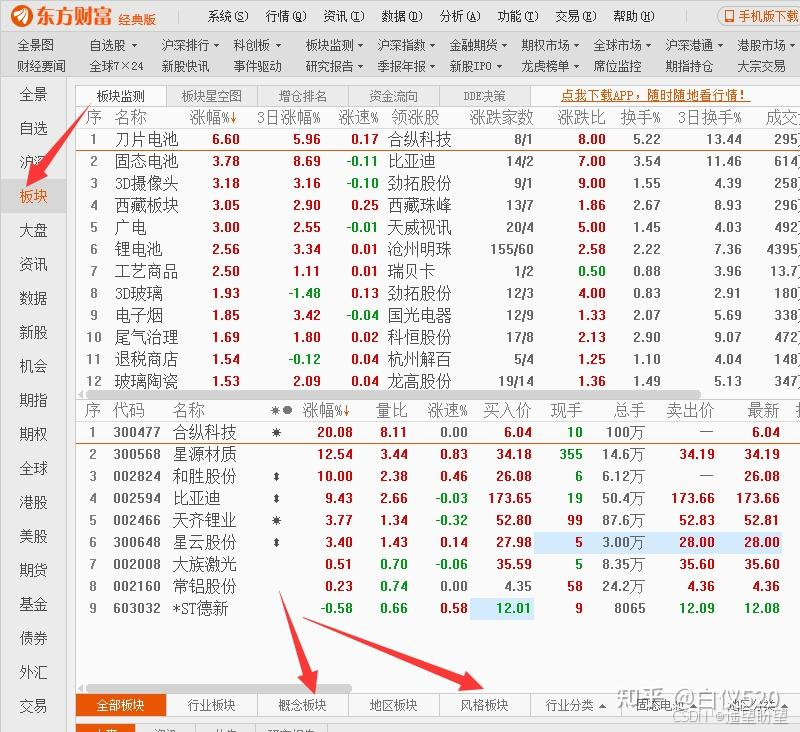
Task: Open 全球7×24 news
Action: click(x=116, y=66)
